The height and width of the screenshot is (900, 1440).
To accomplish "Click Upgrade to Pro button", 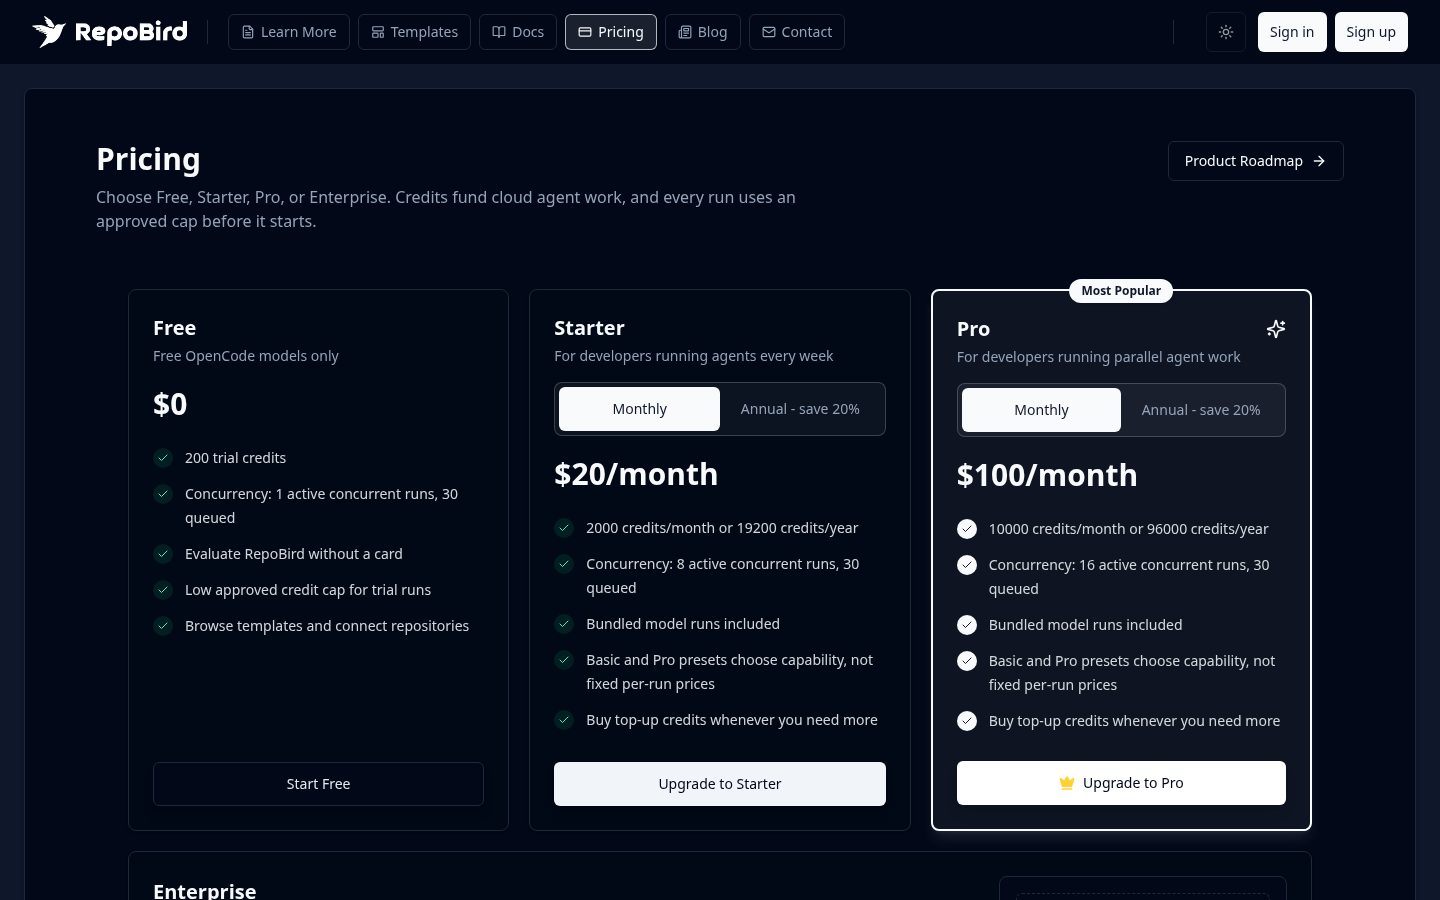I will [x=1121, y=783].
